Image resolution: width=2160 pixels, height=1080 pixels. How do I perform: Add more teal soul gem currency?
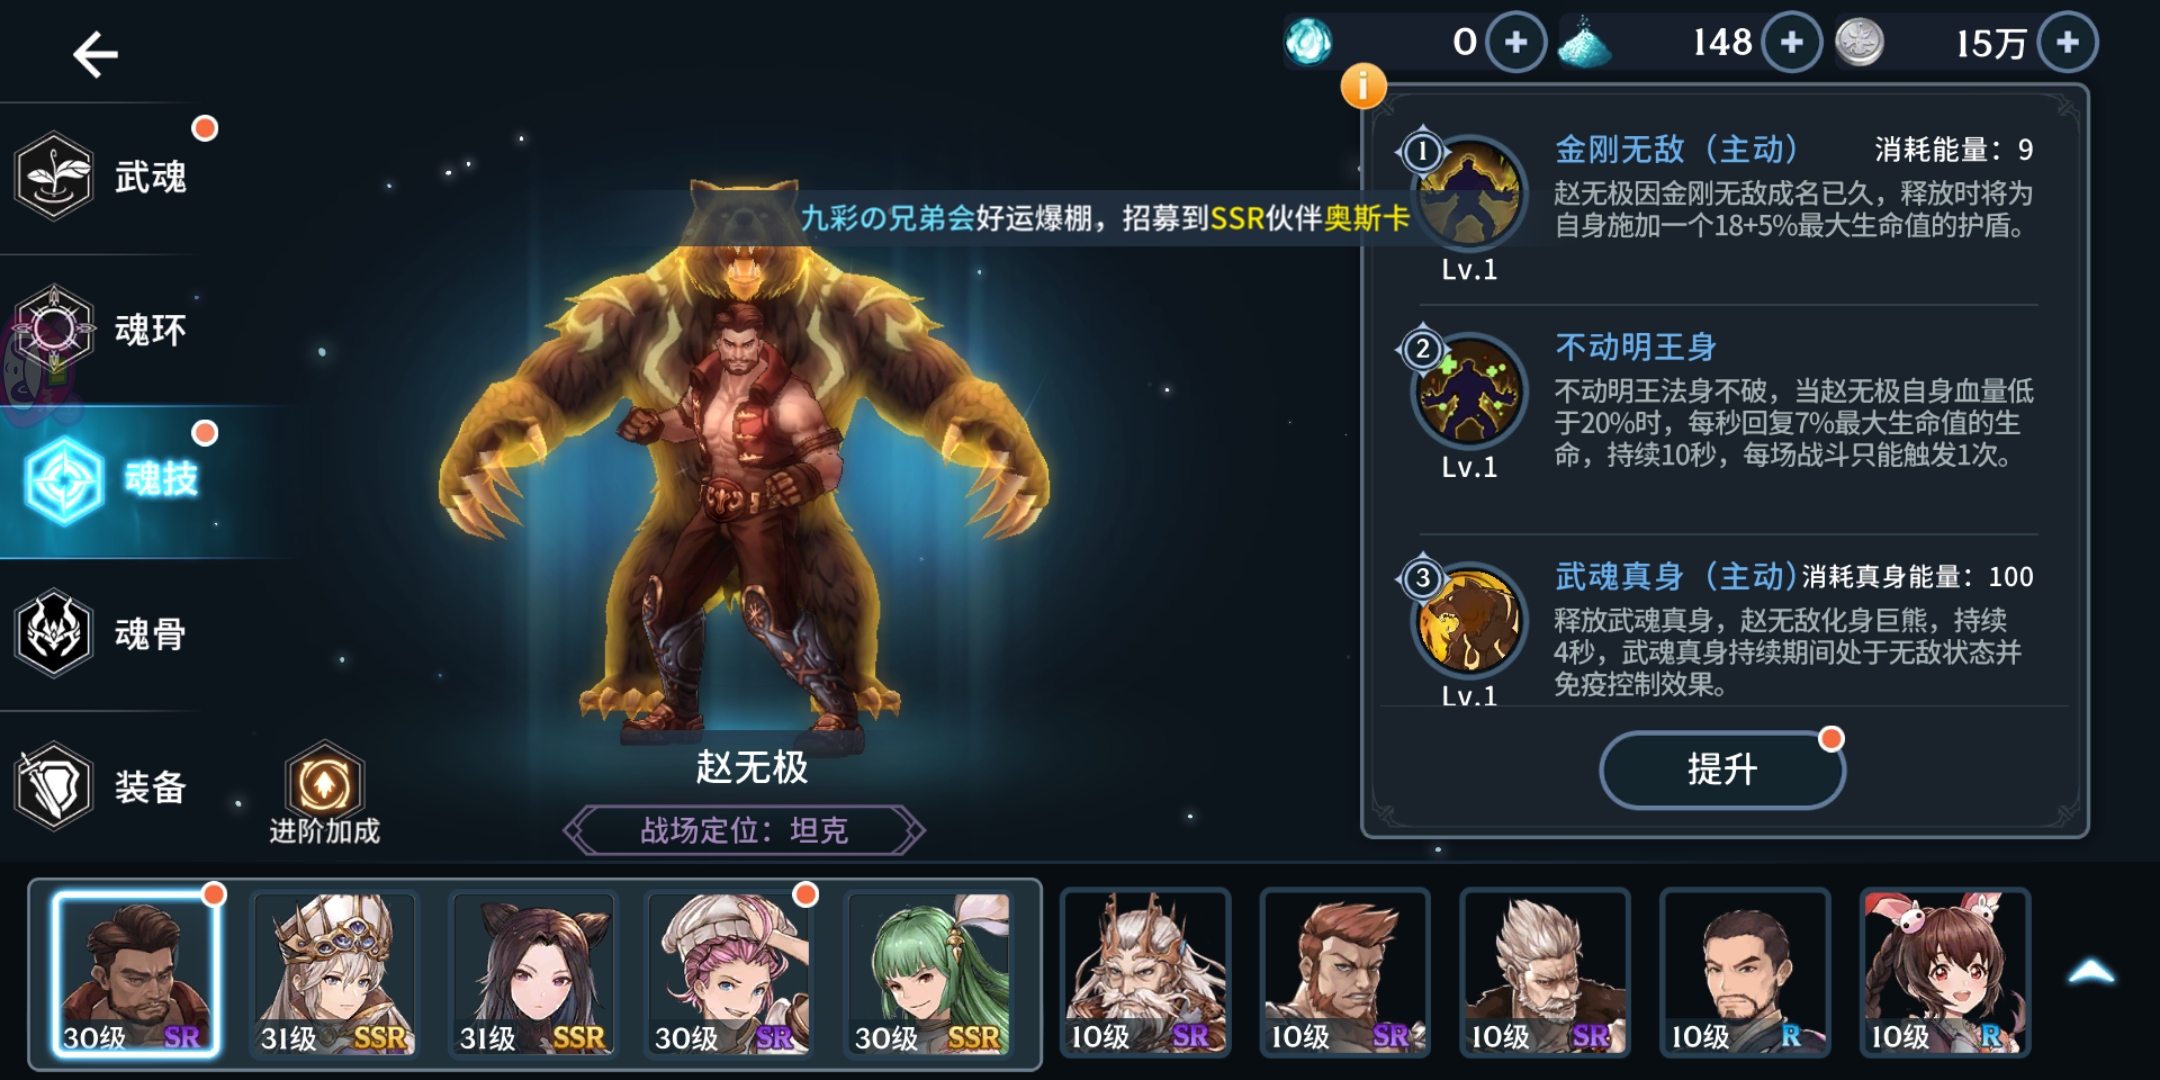click(x=1516, y=42)
